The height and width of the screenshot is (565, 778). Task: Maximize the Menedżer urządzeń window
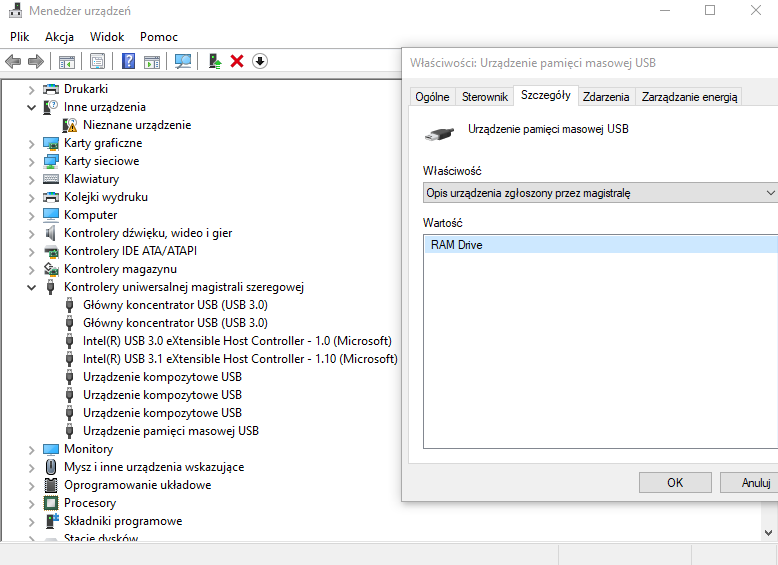pyautogui.click(x=710, y=10)
